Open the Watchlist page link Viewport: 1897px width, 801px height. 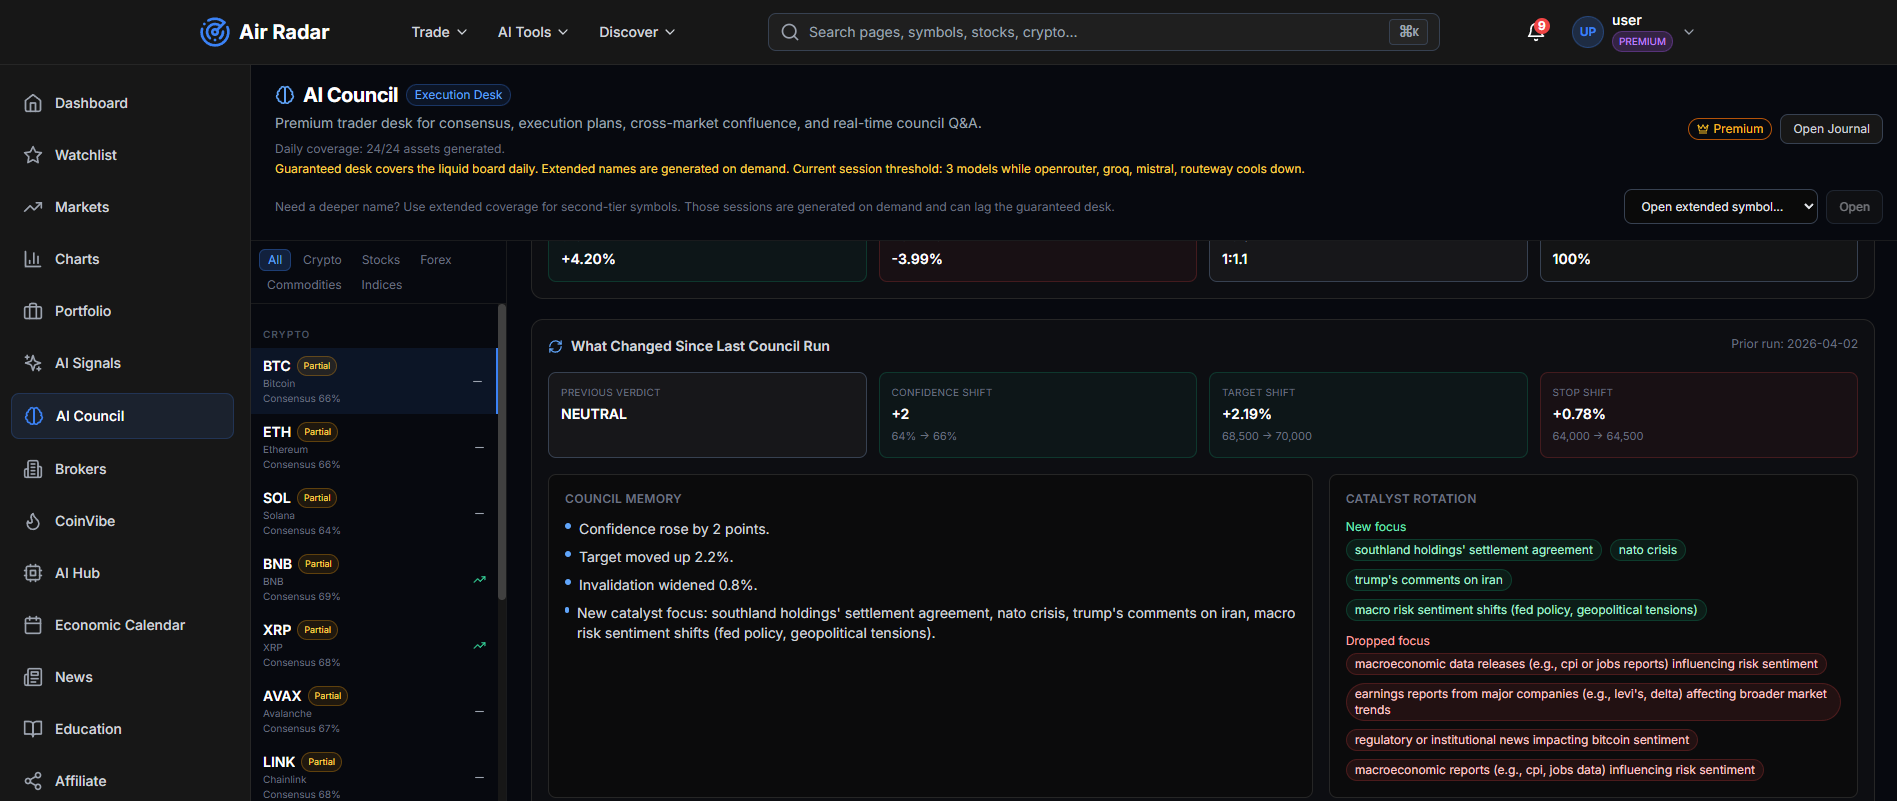tap(86, 155)
